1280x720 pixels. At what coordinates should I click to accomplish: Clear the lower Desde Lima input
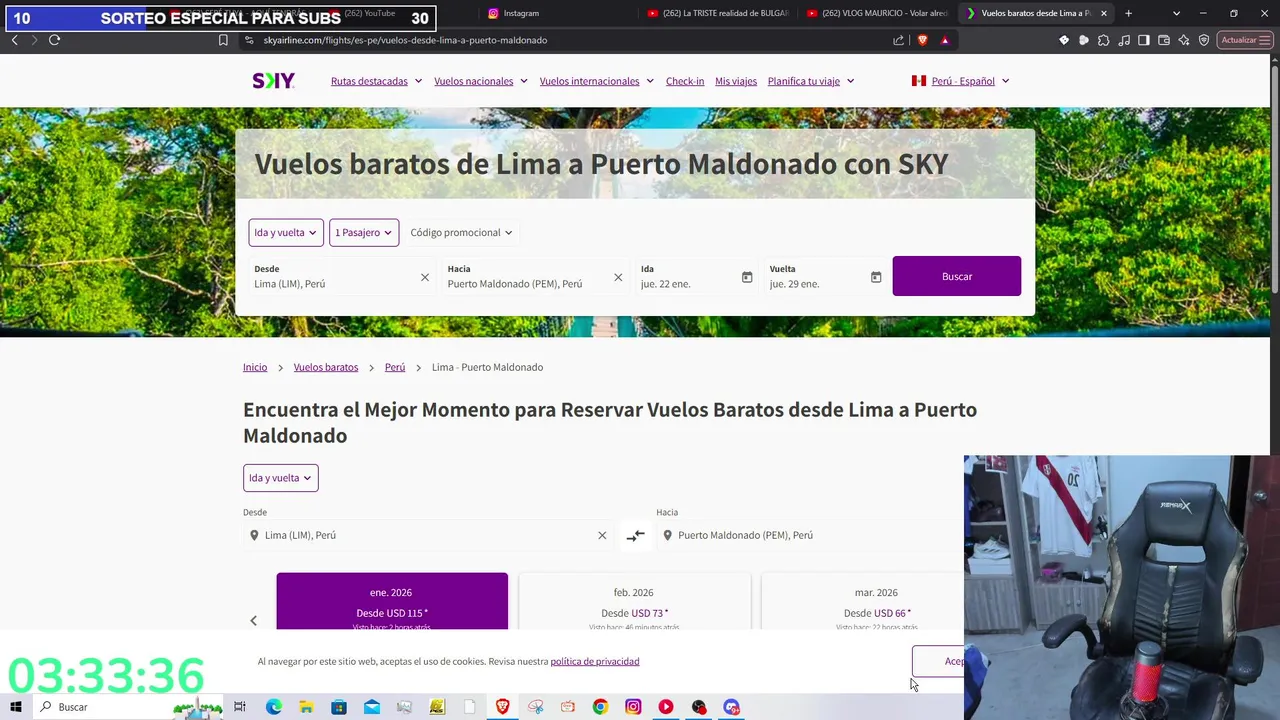602,535
